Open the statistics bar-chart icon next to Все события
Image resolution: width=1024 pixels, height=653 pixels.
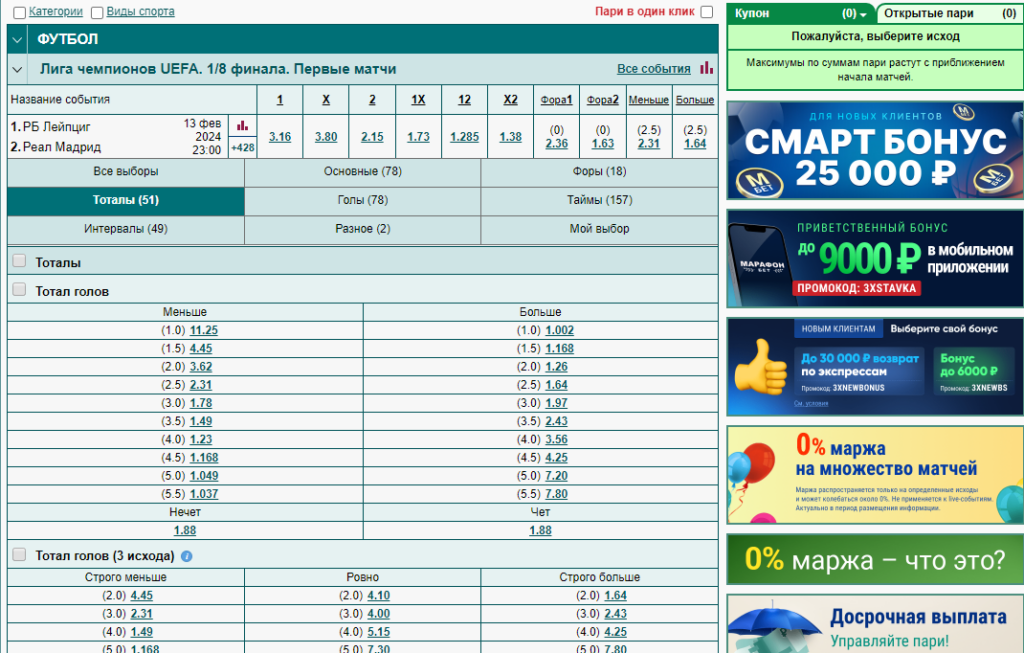[707, 68]
